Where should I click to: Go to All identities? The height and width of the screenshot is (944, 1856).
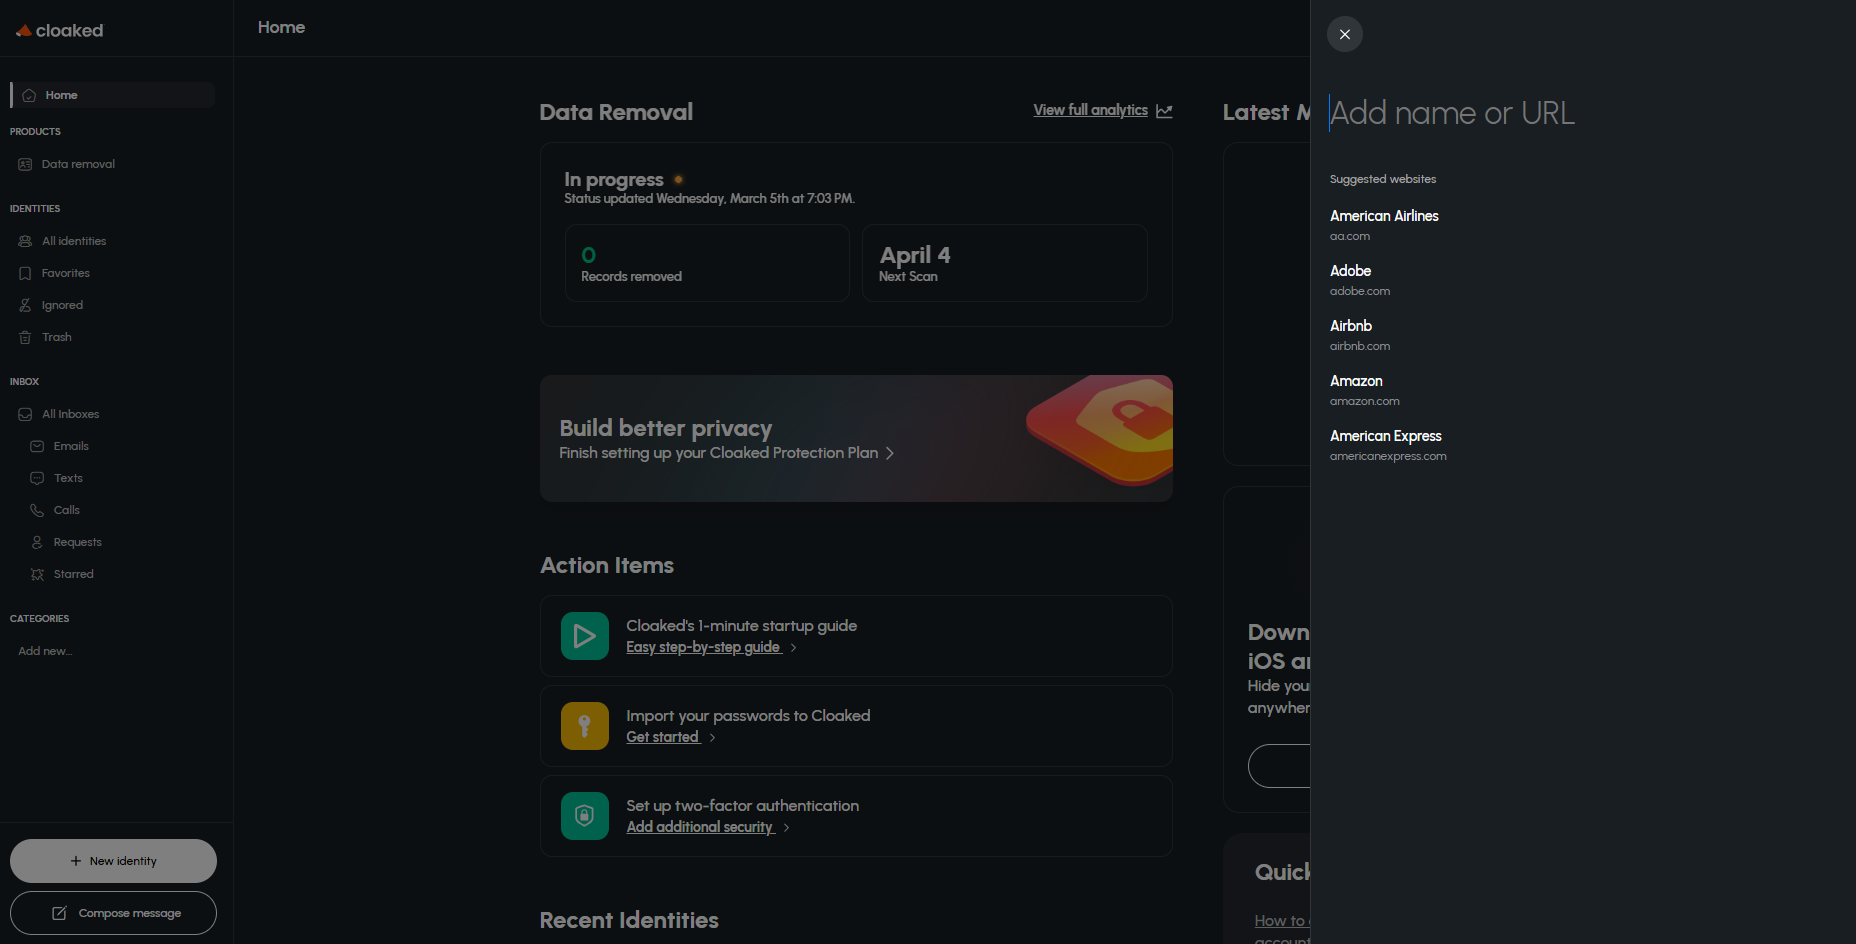(74, 241)
